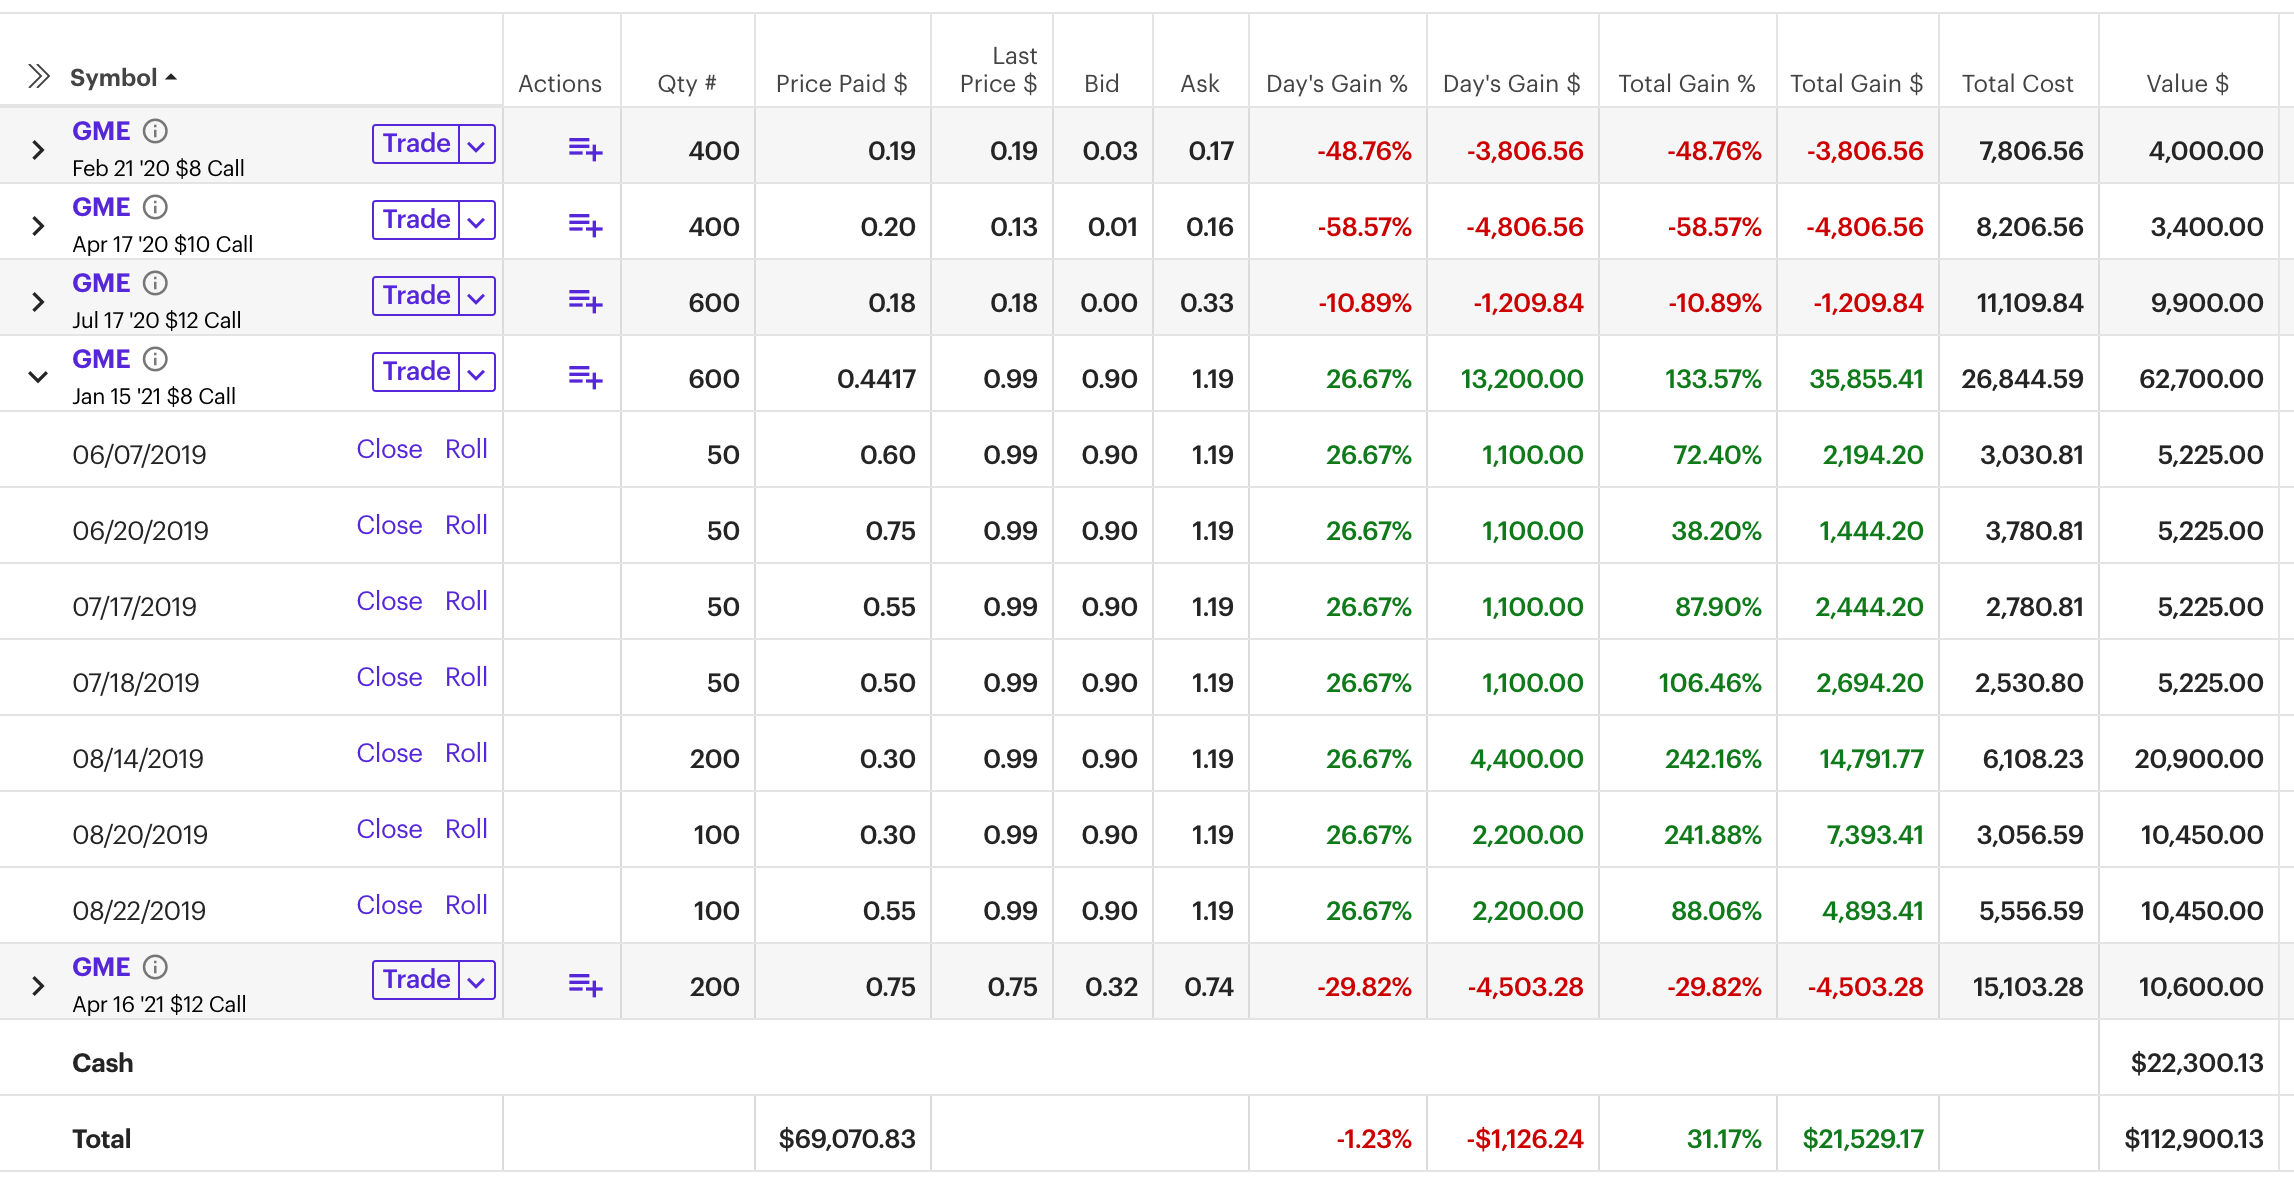The image size is (2294, 1188).
Task: Sort by Symbol column header
Action: tap(122, 77)
